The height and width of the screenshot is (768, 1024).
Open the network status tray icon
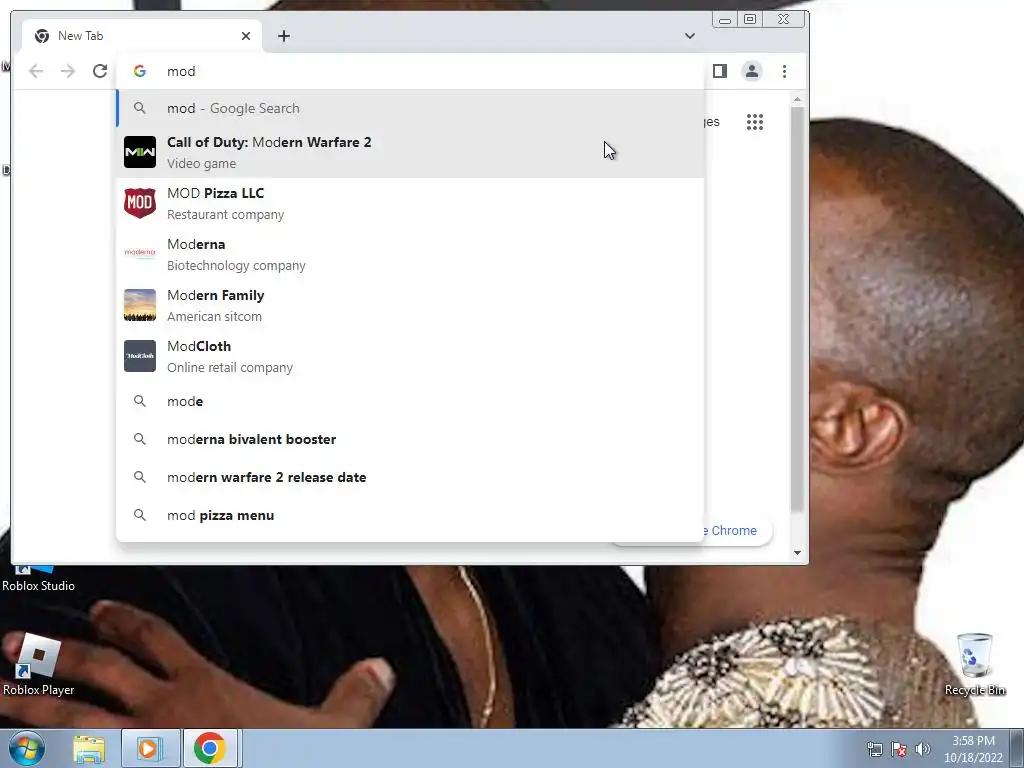click(874, 749)
